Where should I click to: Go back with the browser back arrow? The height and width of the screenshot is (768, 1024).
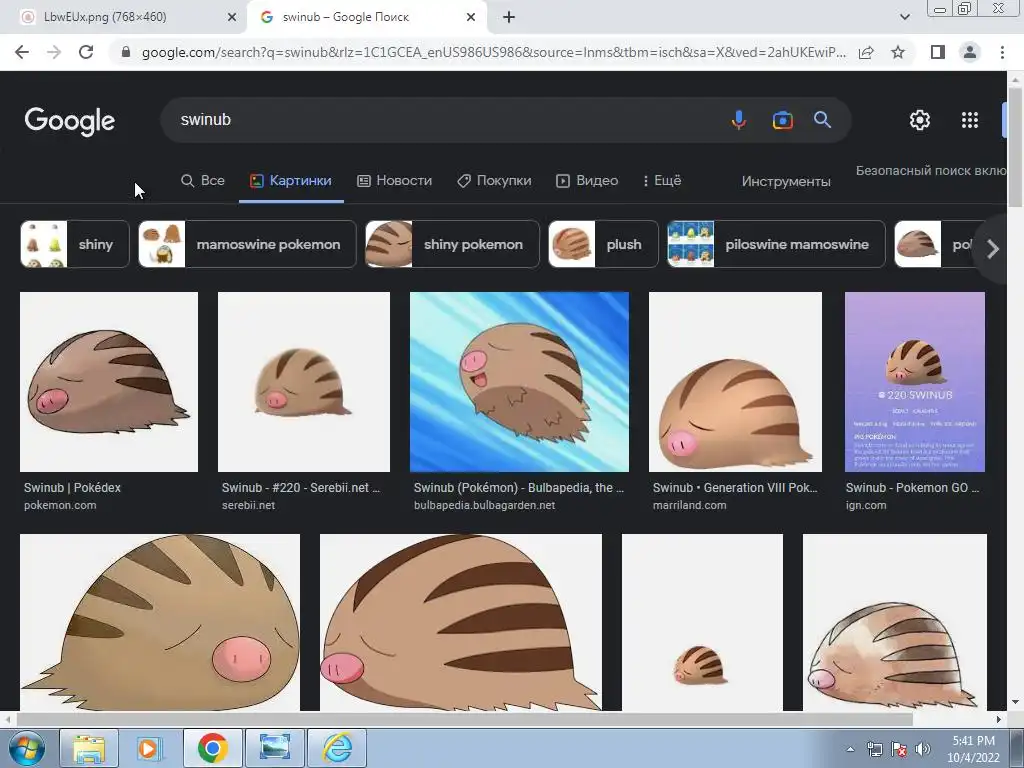pos(22,52)
